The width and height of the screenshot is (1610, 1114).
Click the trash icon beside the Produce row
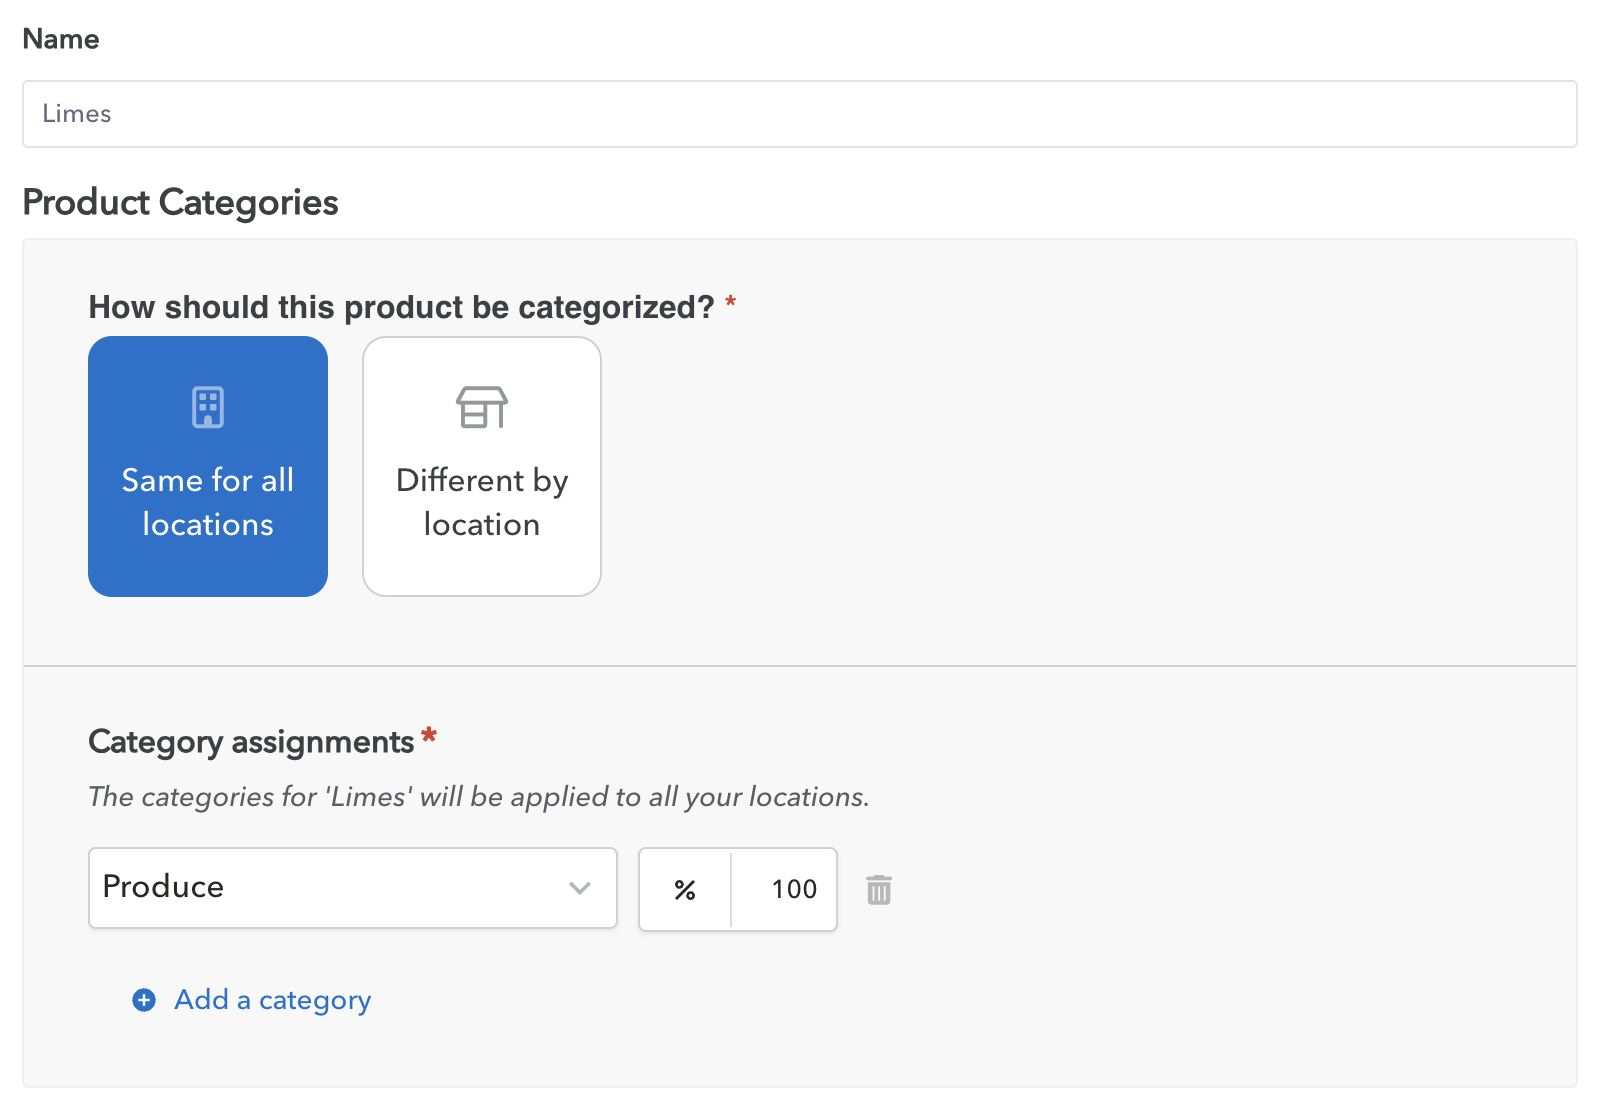click(879, 889)
